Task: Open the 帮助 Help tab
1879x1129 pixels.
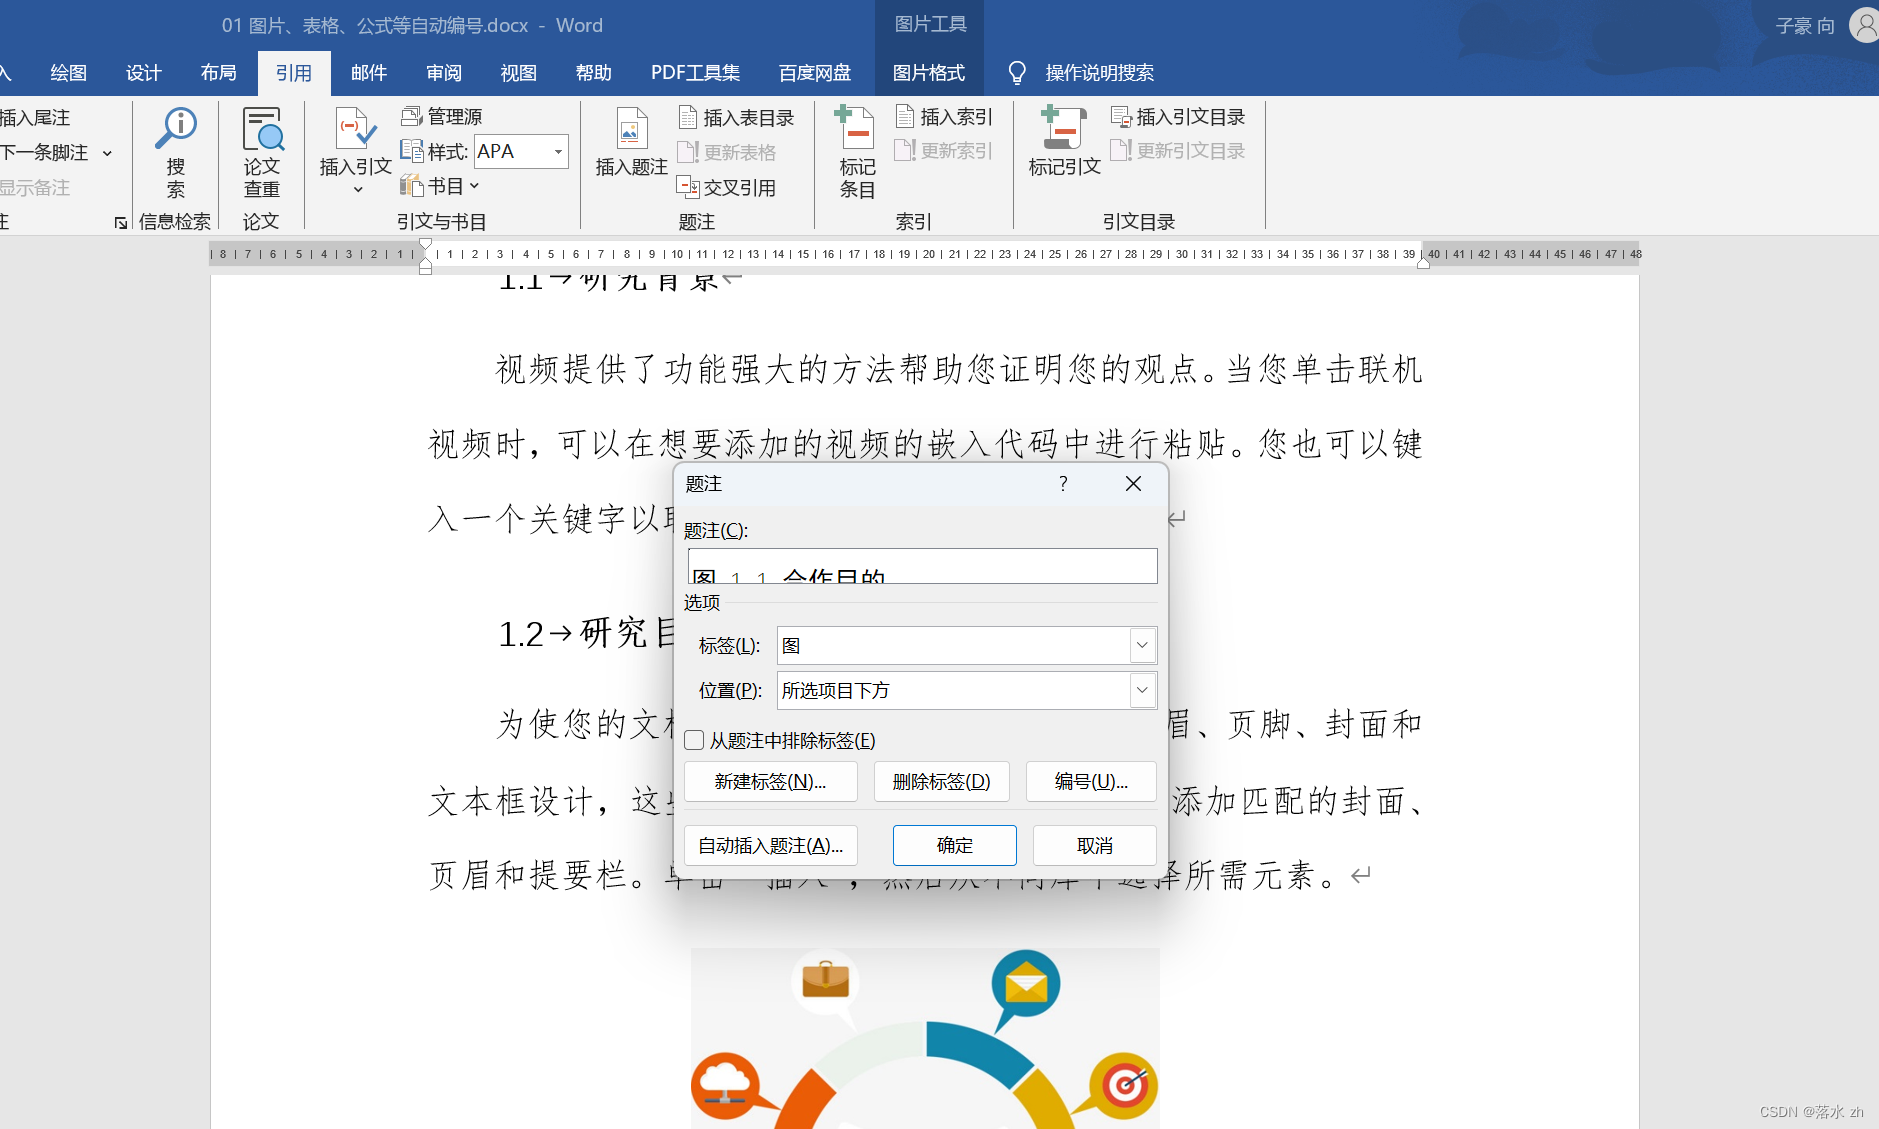Action: pyautogui.click(x=594, y=73)
